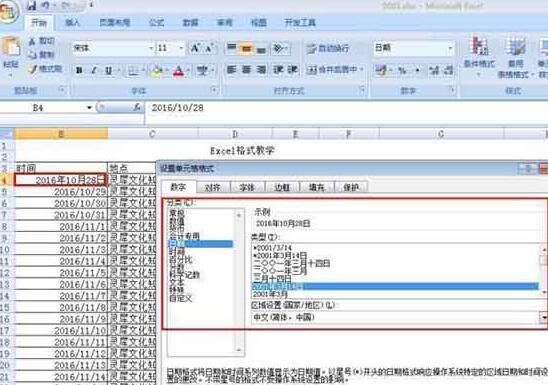Open the 日期 number format dropdown
Image resolution: width=548 pixels, height=385 pixels.
[x=450, y=48]
